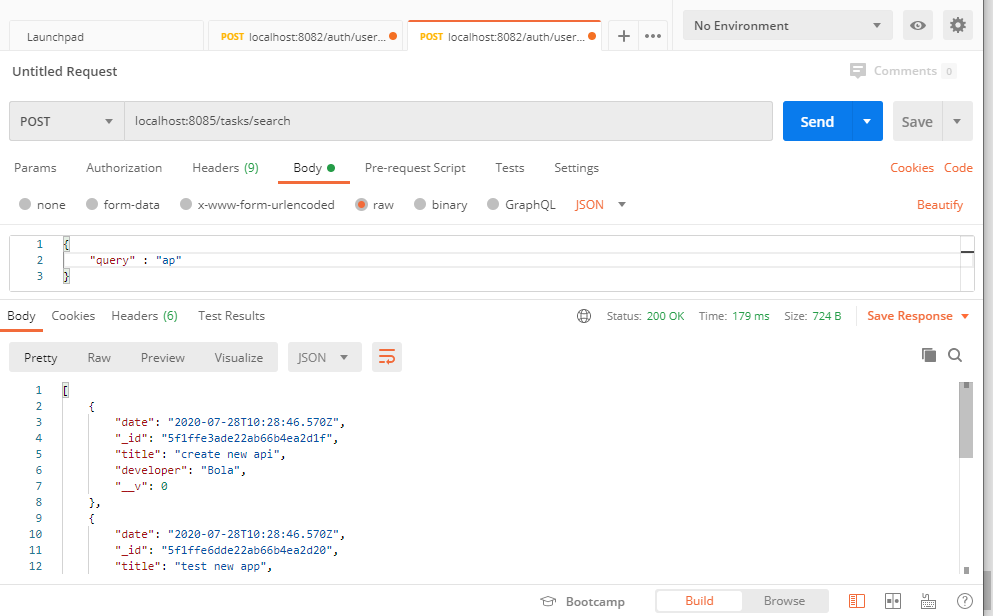Switch response view to Visualize
Image resolution: width=993 pixels, height=616 pixels.
(239, 358)
